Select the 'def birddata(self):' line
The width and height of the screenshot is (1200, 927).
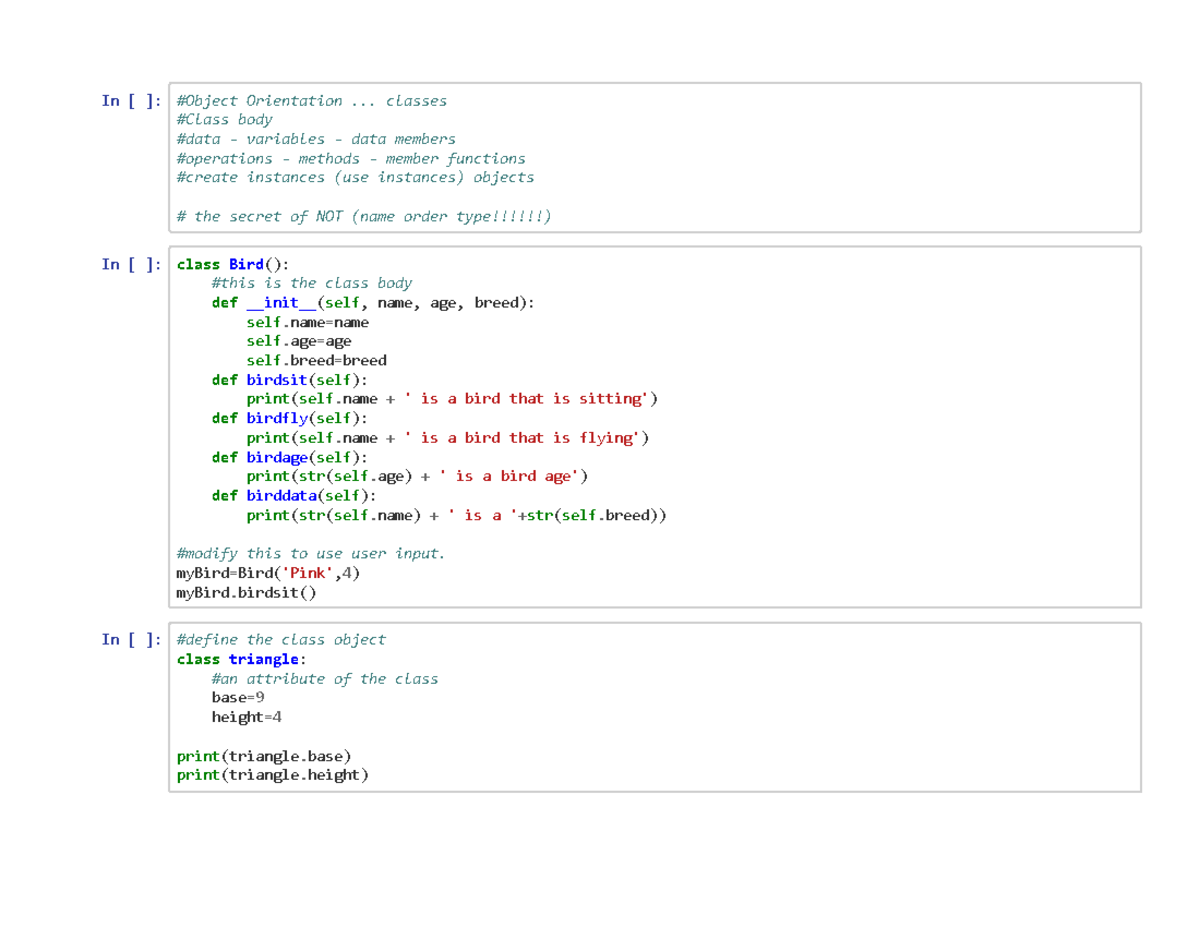[x=293, y=495]
